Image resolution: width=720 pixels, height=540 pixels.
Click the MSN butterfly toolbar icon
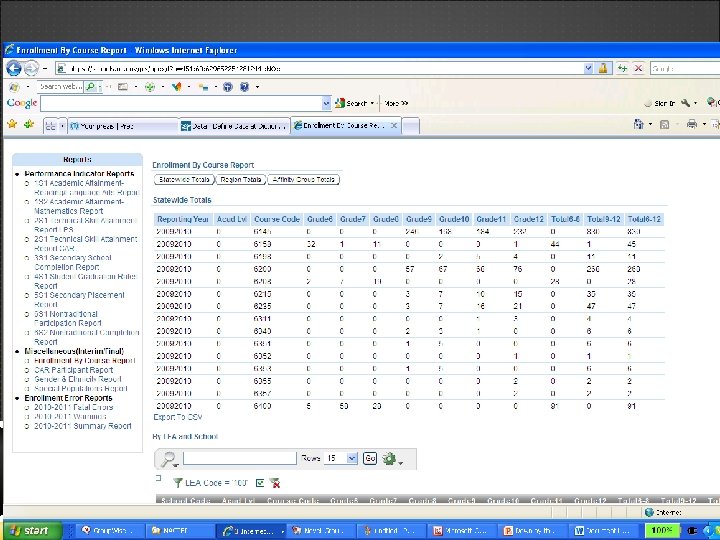[176, 86]
